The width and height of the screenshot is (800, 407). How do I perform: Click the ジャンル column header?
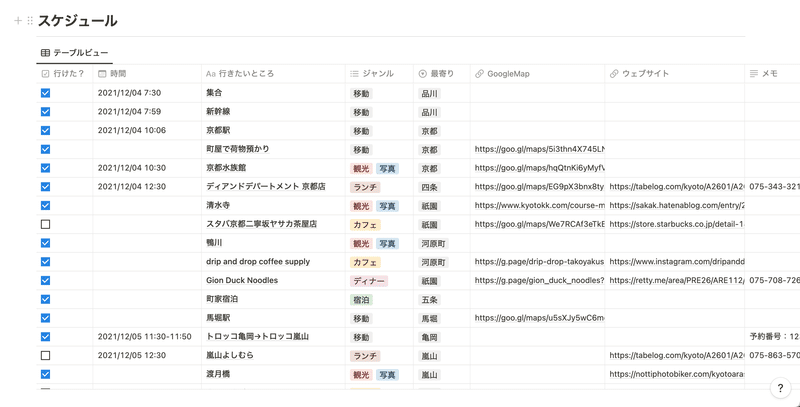379,73
